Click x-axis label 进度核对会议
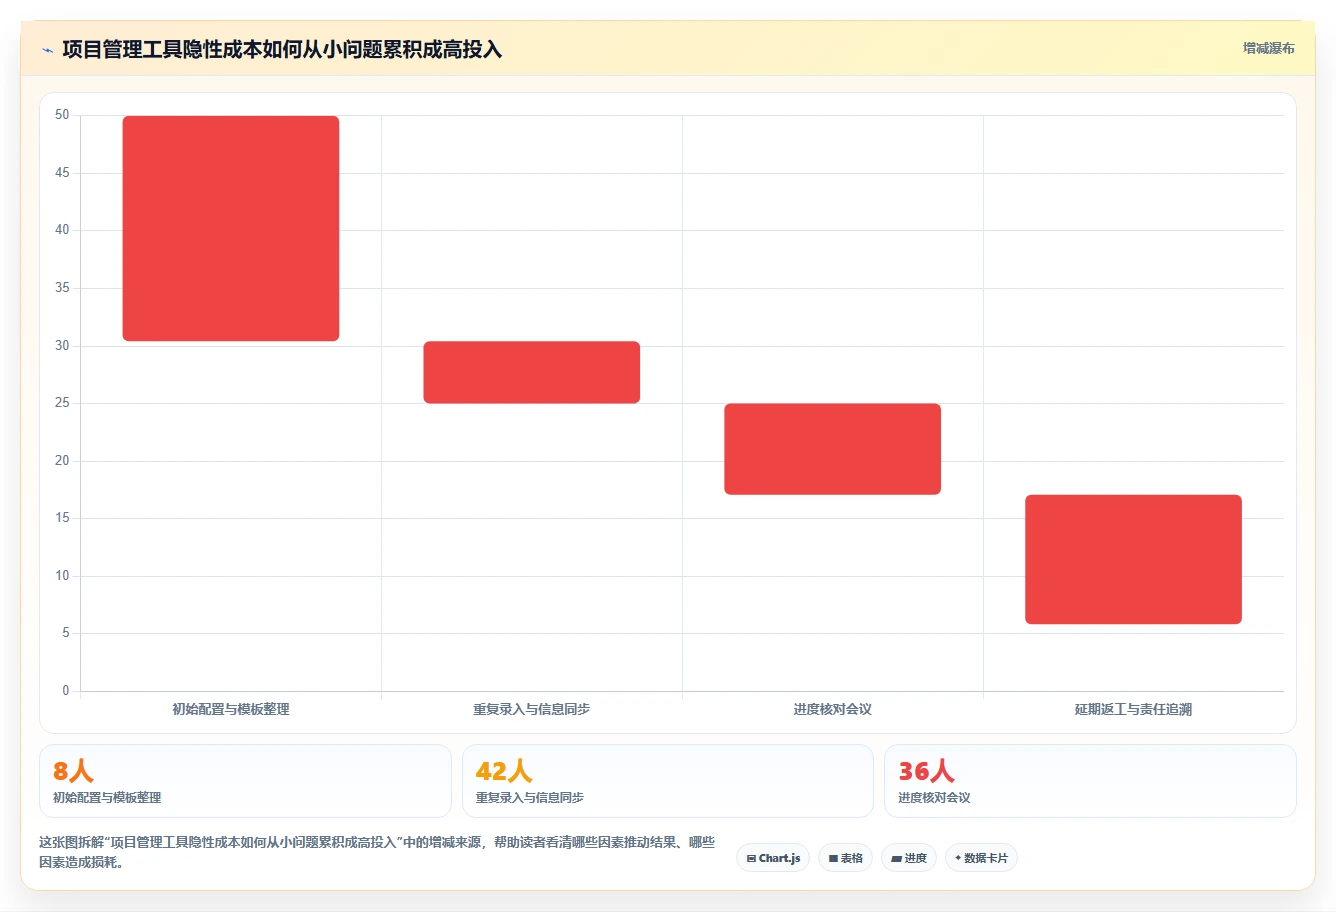The width and height of the screenshot is (1336, 912). [833, 709]
